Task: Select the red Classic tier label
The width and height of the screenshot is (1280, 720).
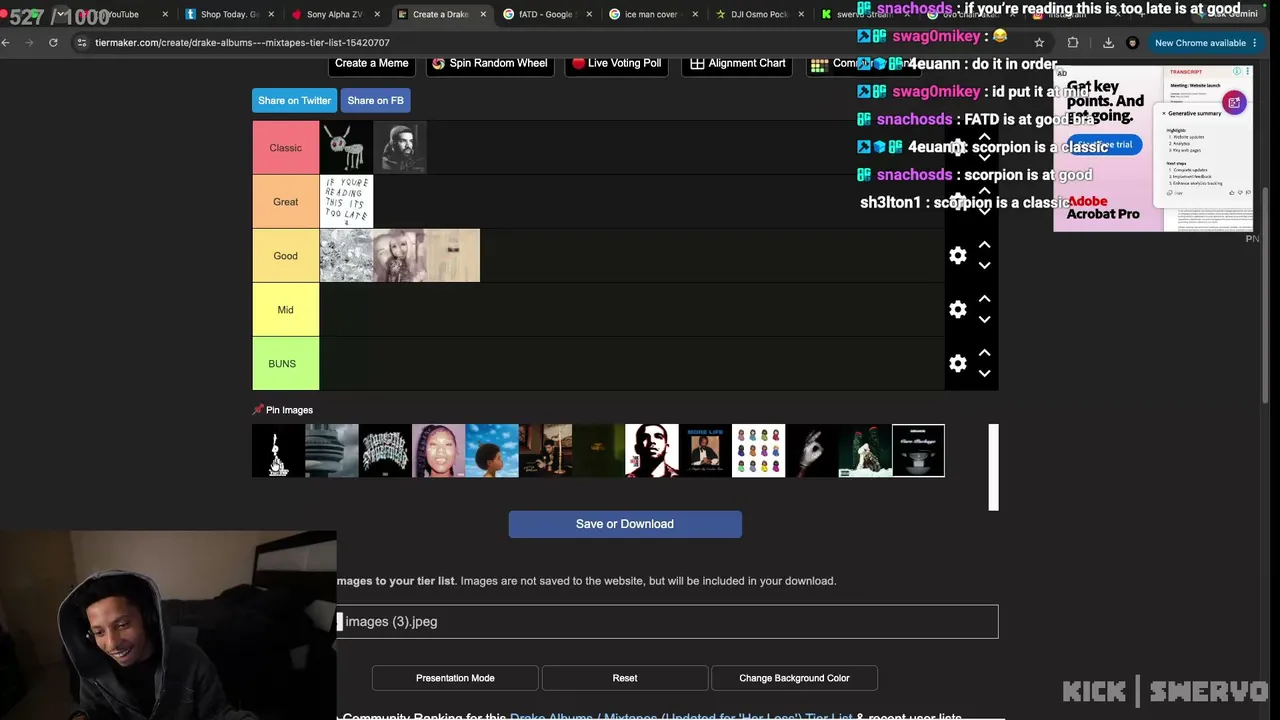Action: tap(285, 148)
